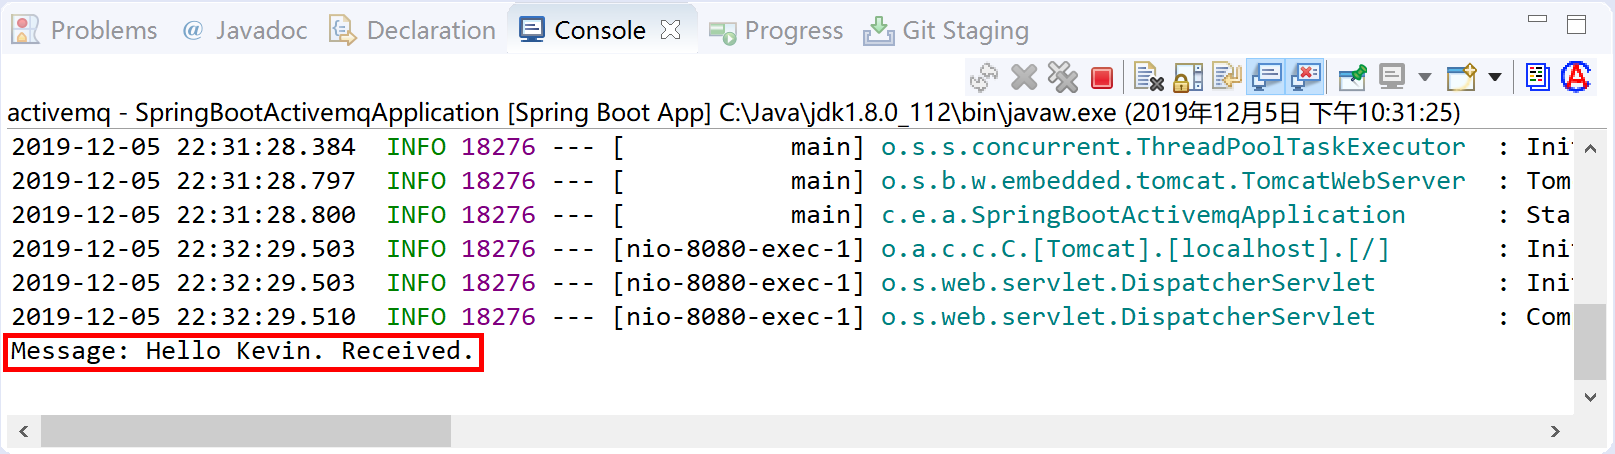Click the Remove Launch gray X icon
1615x454 pixels.
pos(1024,77)
